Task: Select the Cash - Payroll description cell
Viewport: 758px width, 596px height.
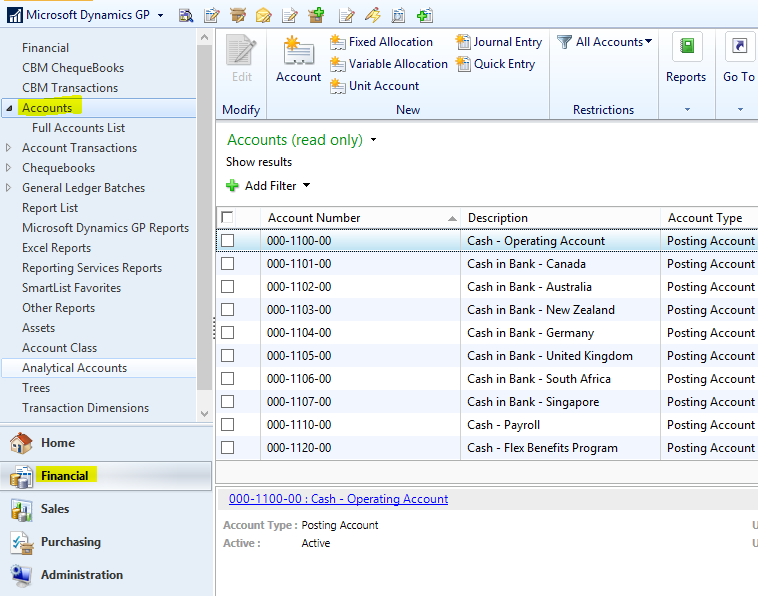Action: [560, 425]
